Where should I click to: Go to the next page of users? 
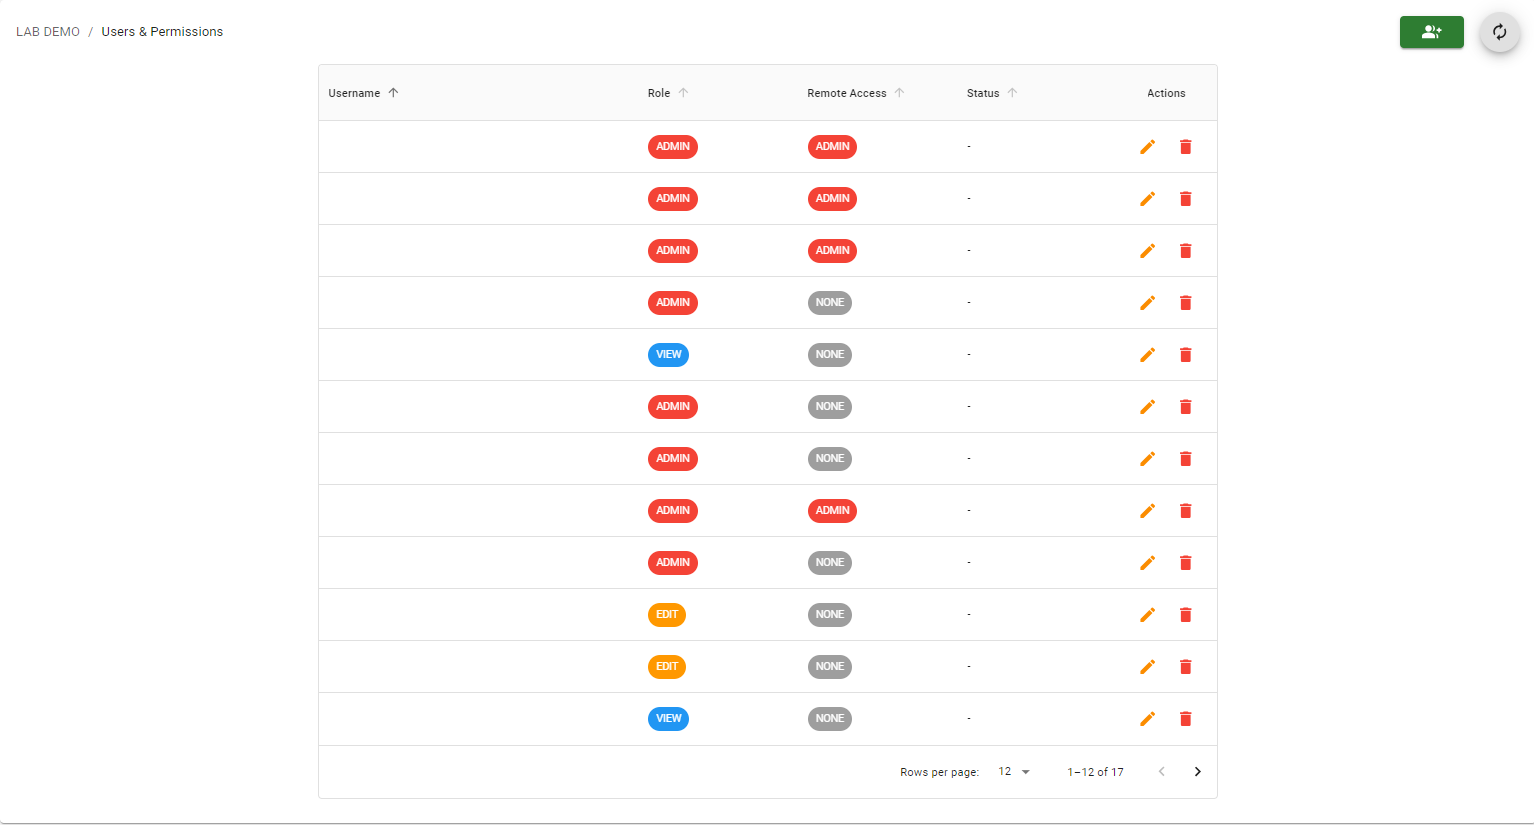click(1197, 772)
